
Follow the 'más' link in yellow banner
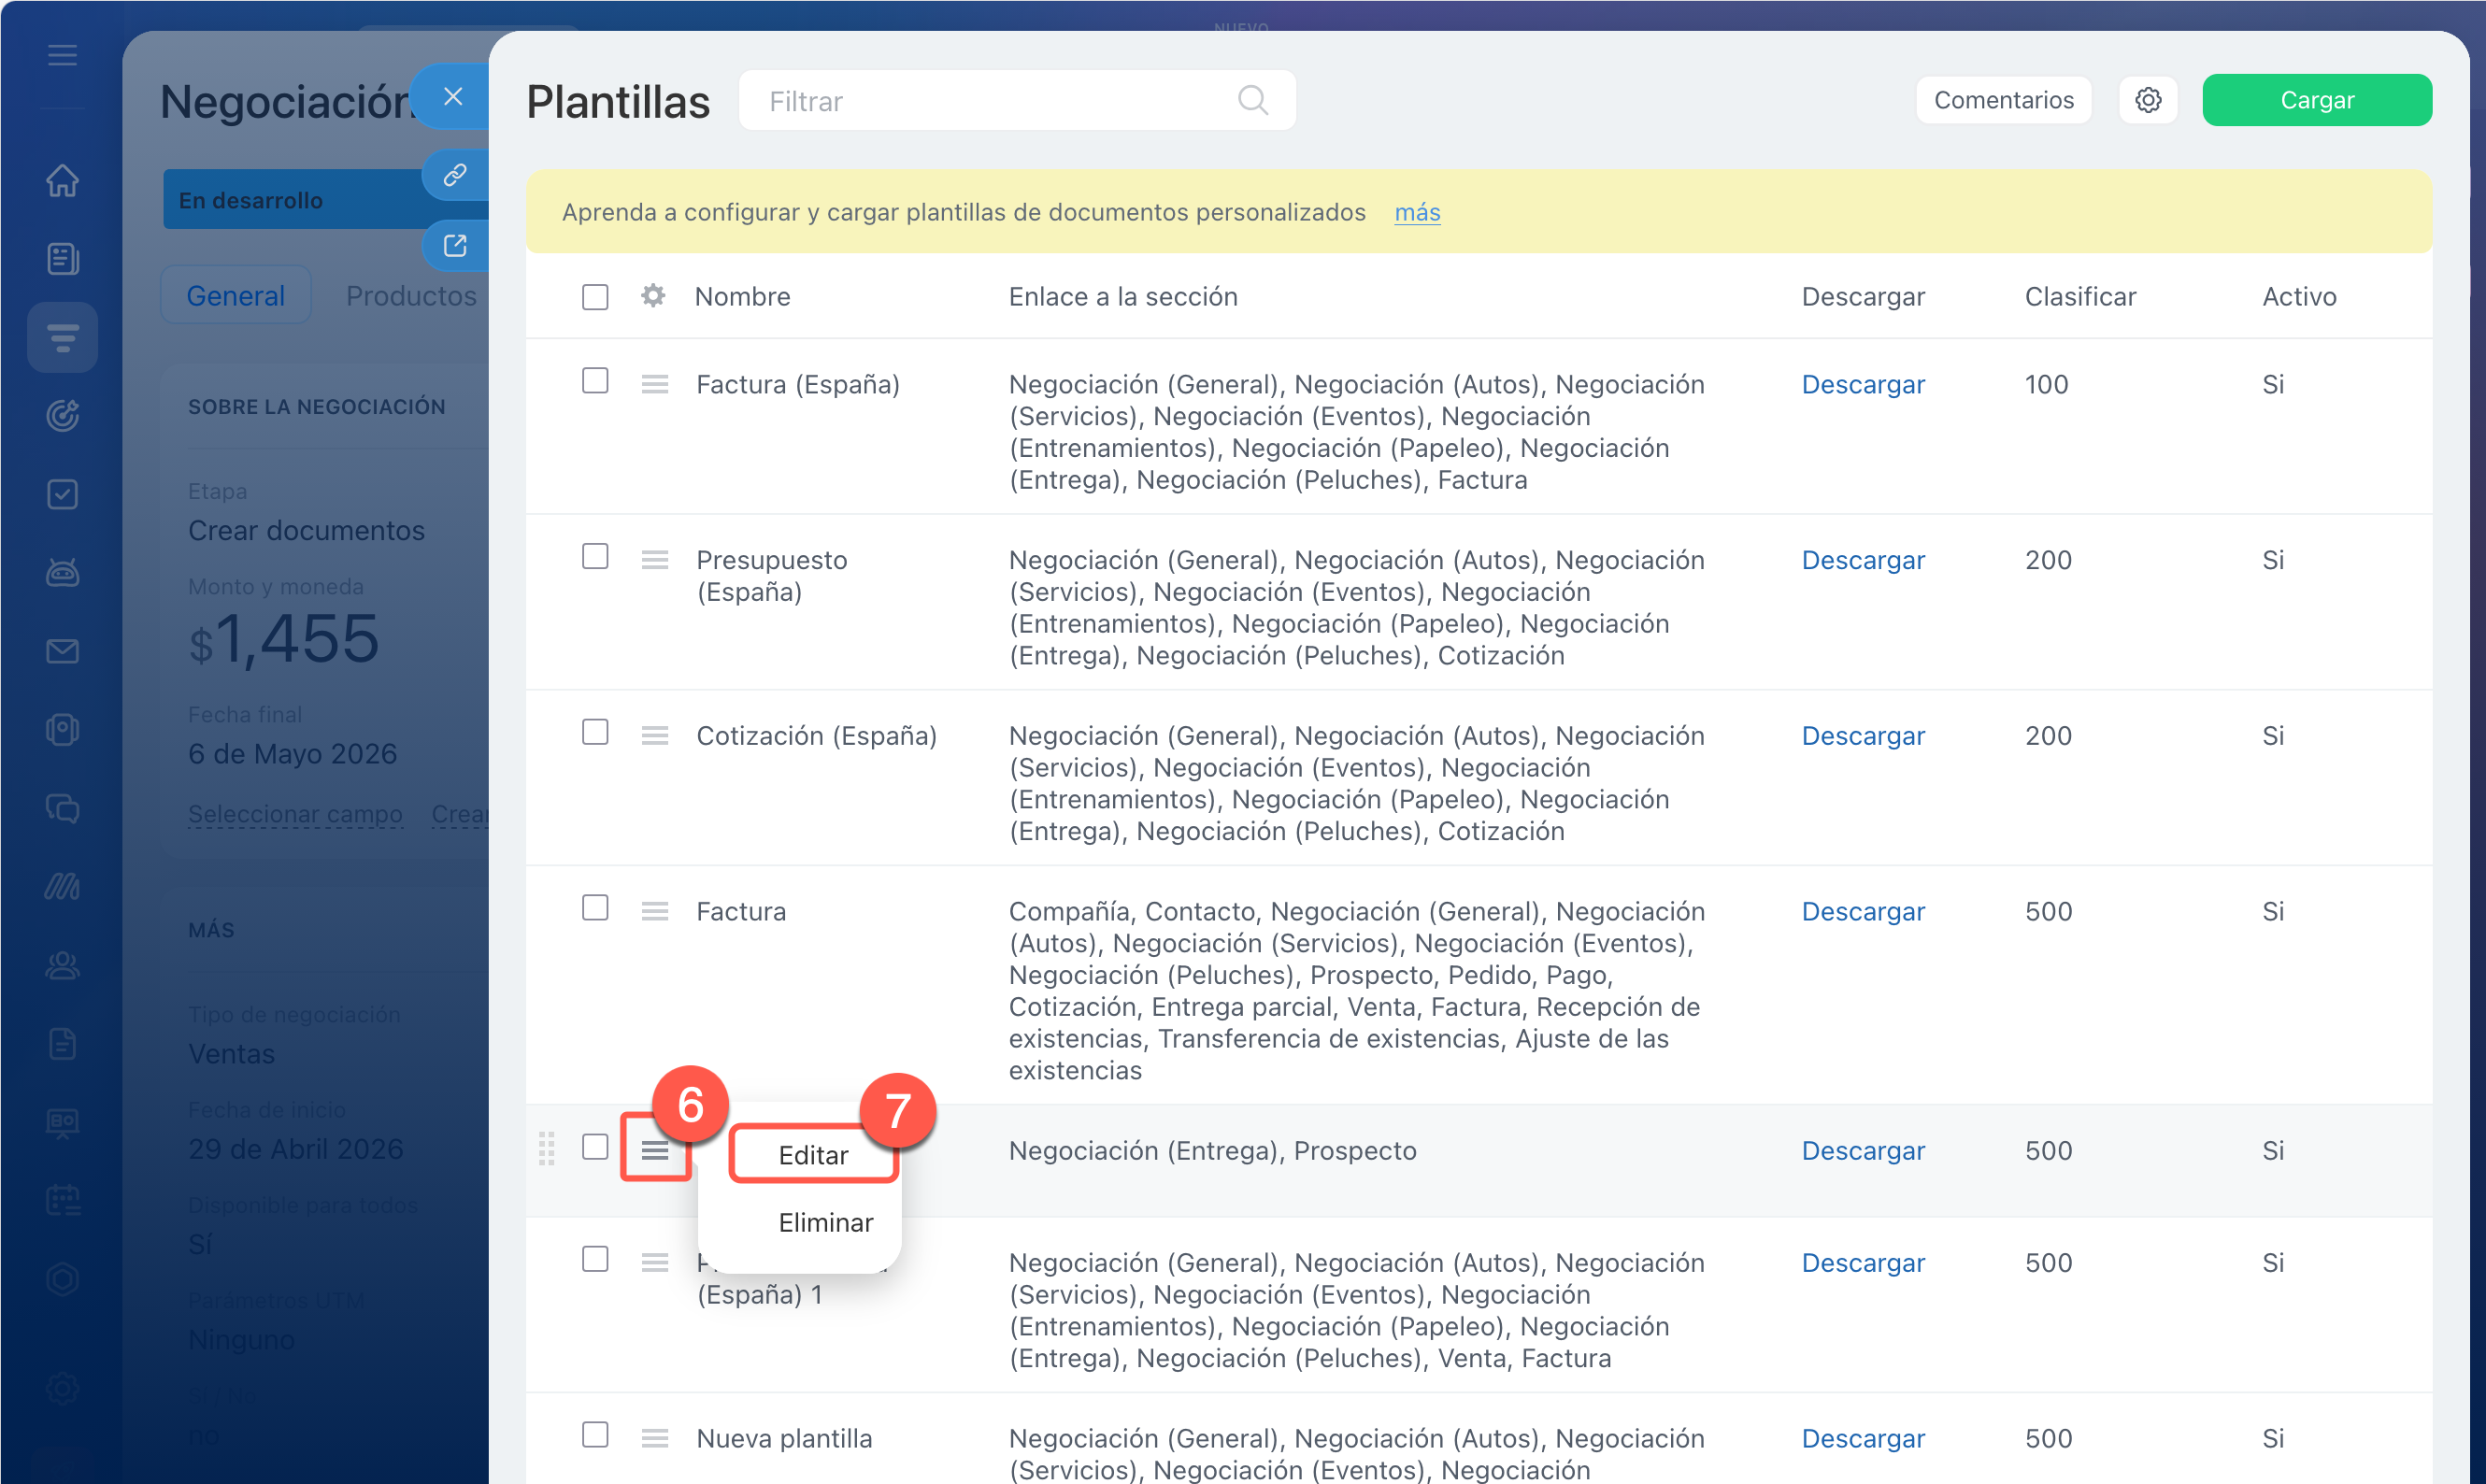(x=1417, y=212)
